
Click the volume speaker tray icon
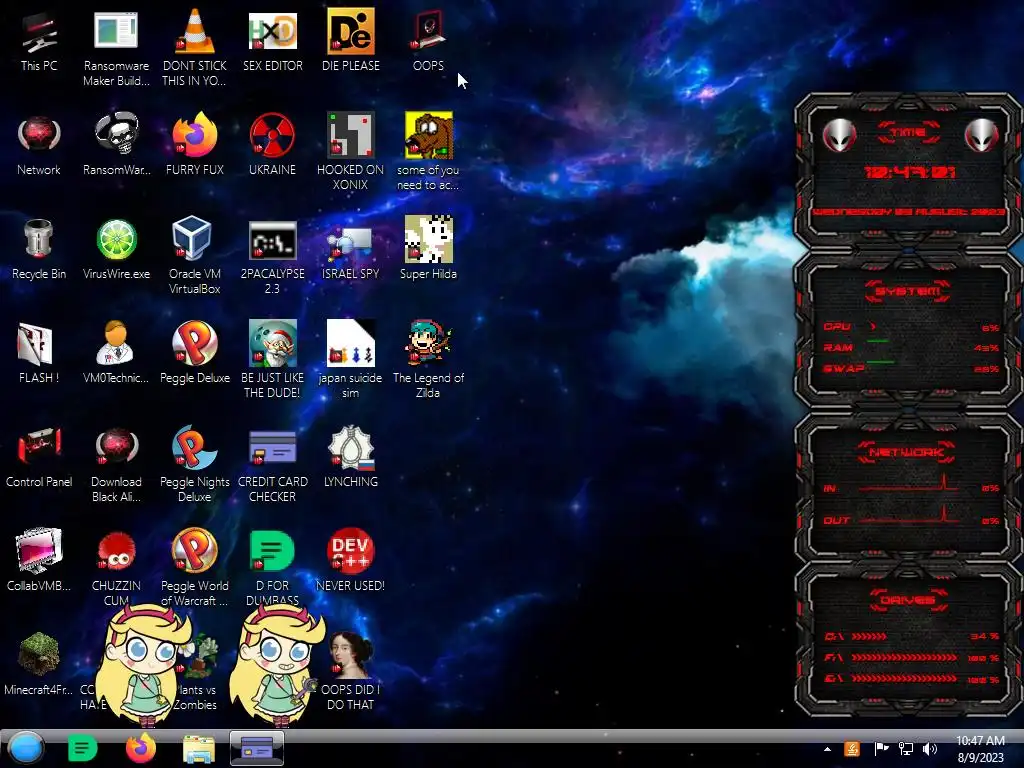click(930, 749)
